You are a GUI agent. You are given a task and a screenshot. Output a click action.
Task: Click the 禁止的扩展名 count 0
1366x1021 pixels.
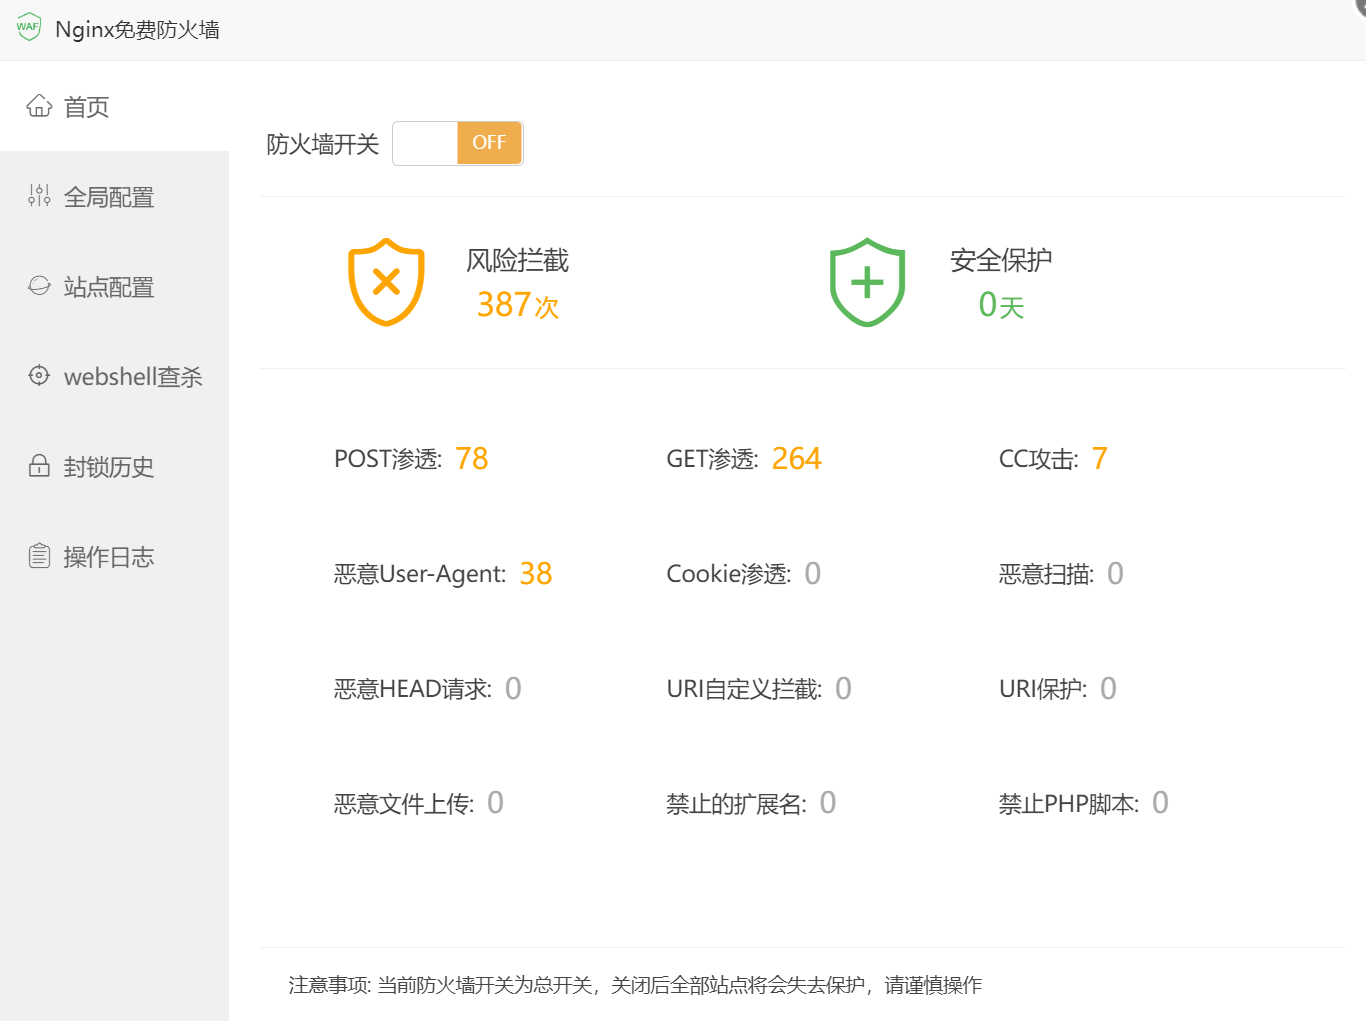point(828,803)
